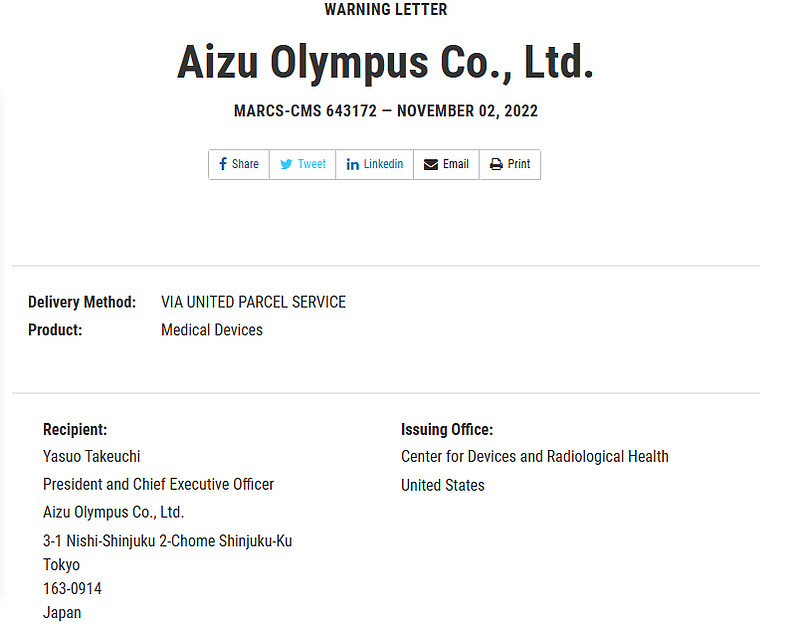Post the letter to Linkedin
The image size is (800, 635).
(374, 164)
